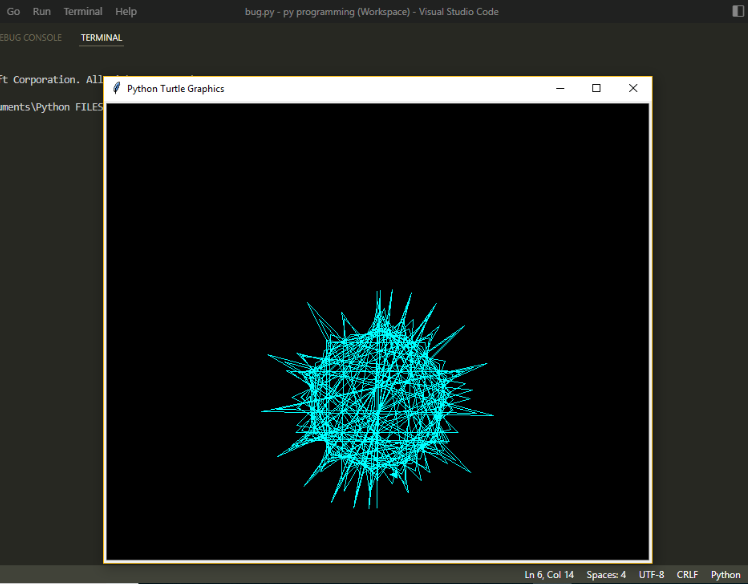This screenshot has height=584, width=748.
Task: Select the TERMINAL panel tab
Action: coord(101,38)
